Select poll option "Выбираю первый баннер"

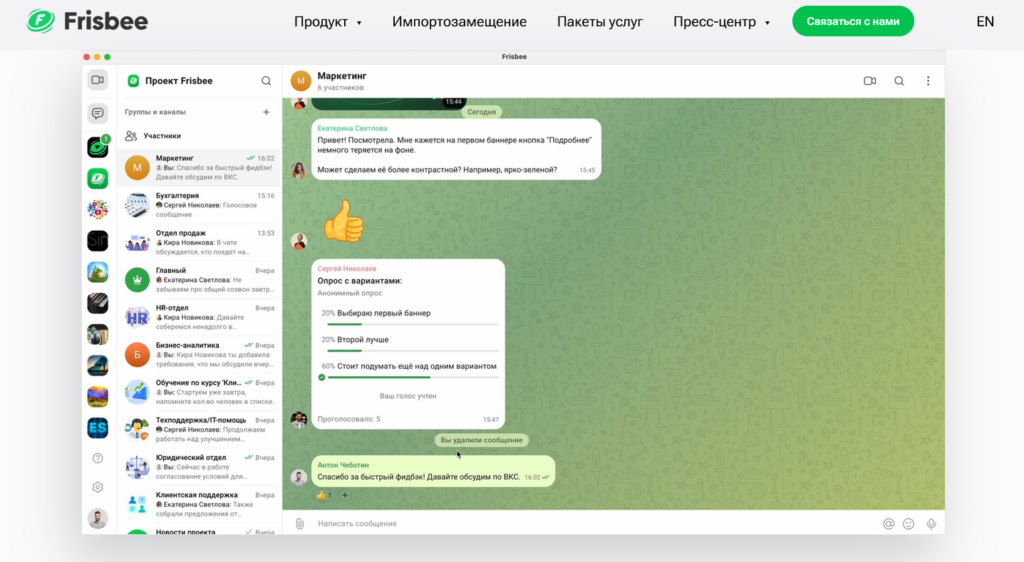point(376,313)
